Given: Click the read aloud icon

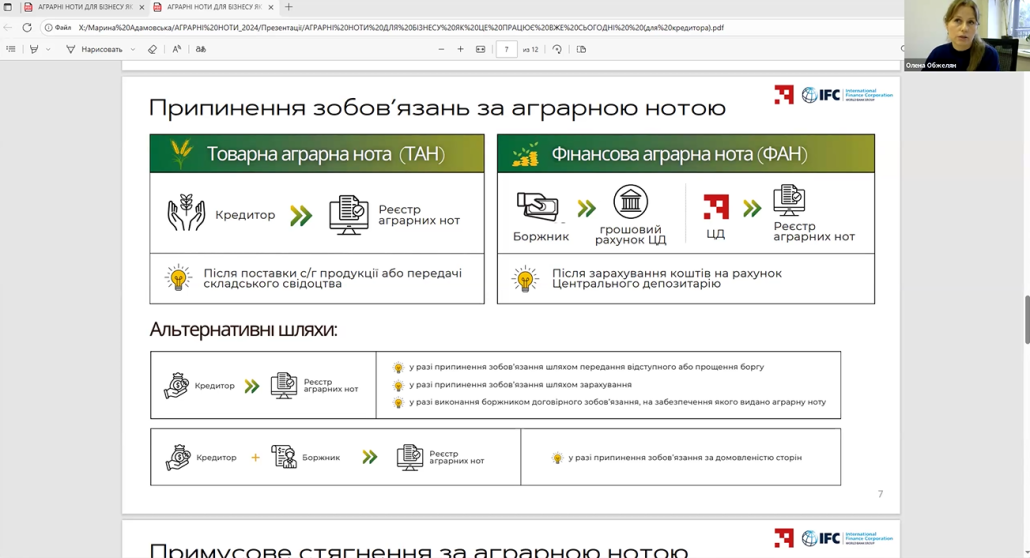Looking at the screenshot, I should tap(177, 49).
